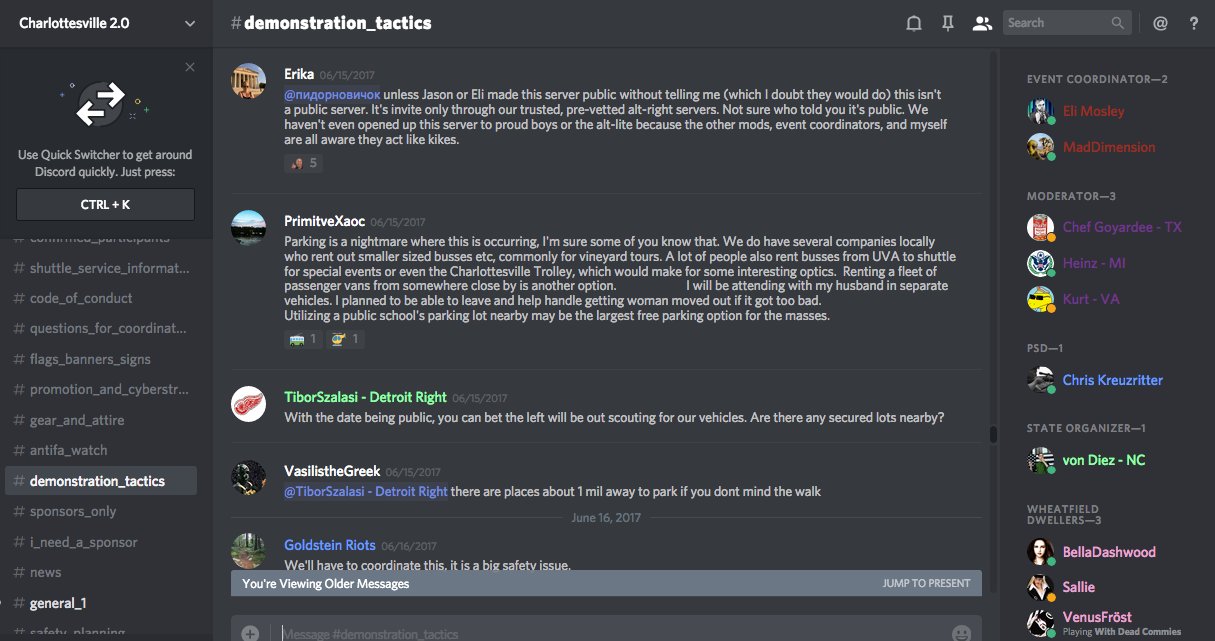Click in the Search field
This screenshot has height=641, width=1215.
(x=1056, y=23)
